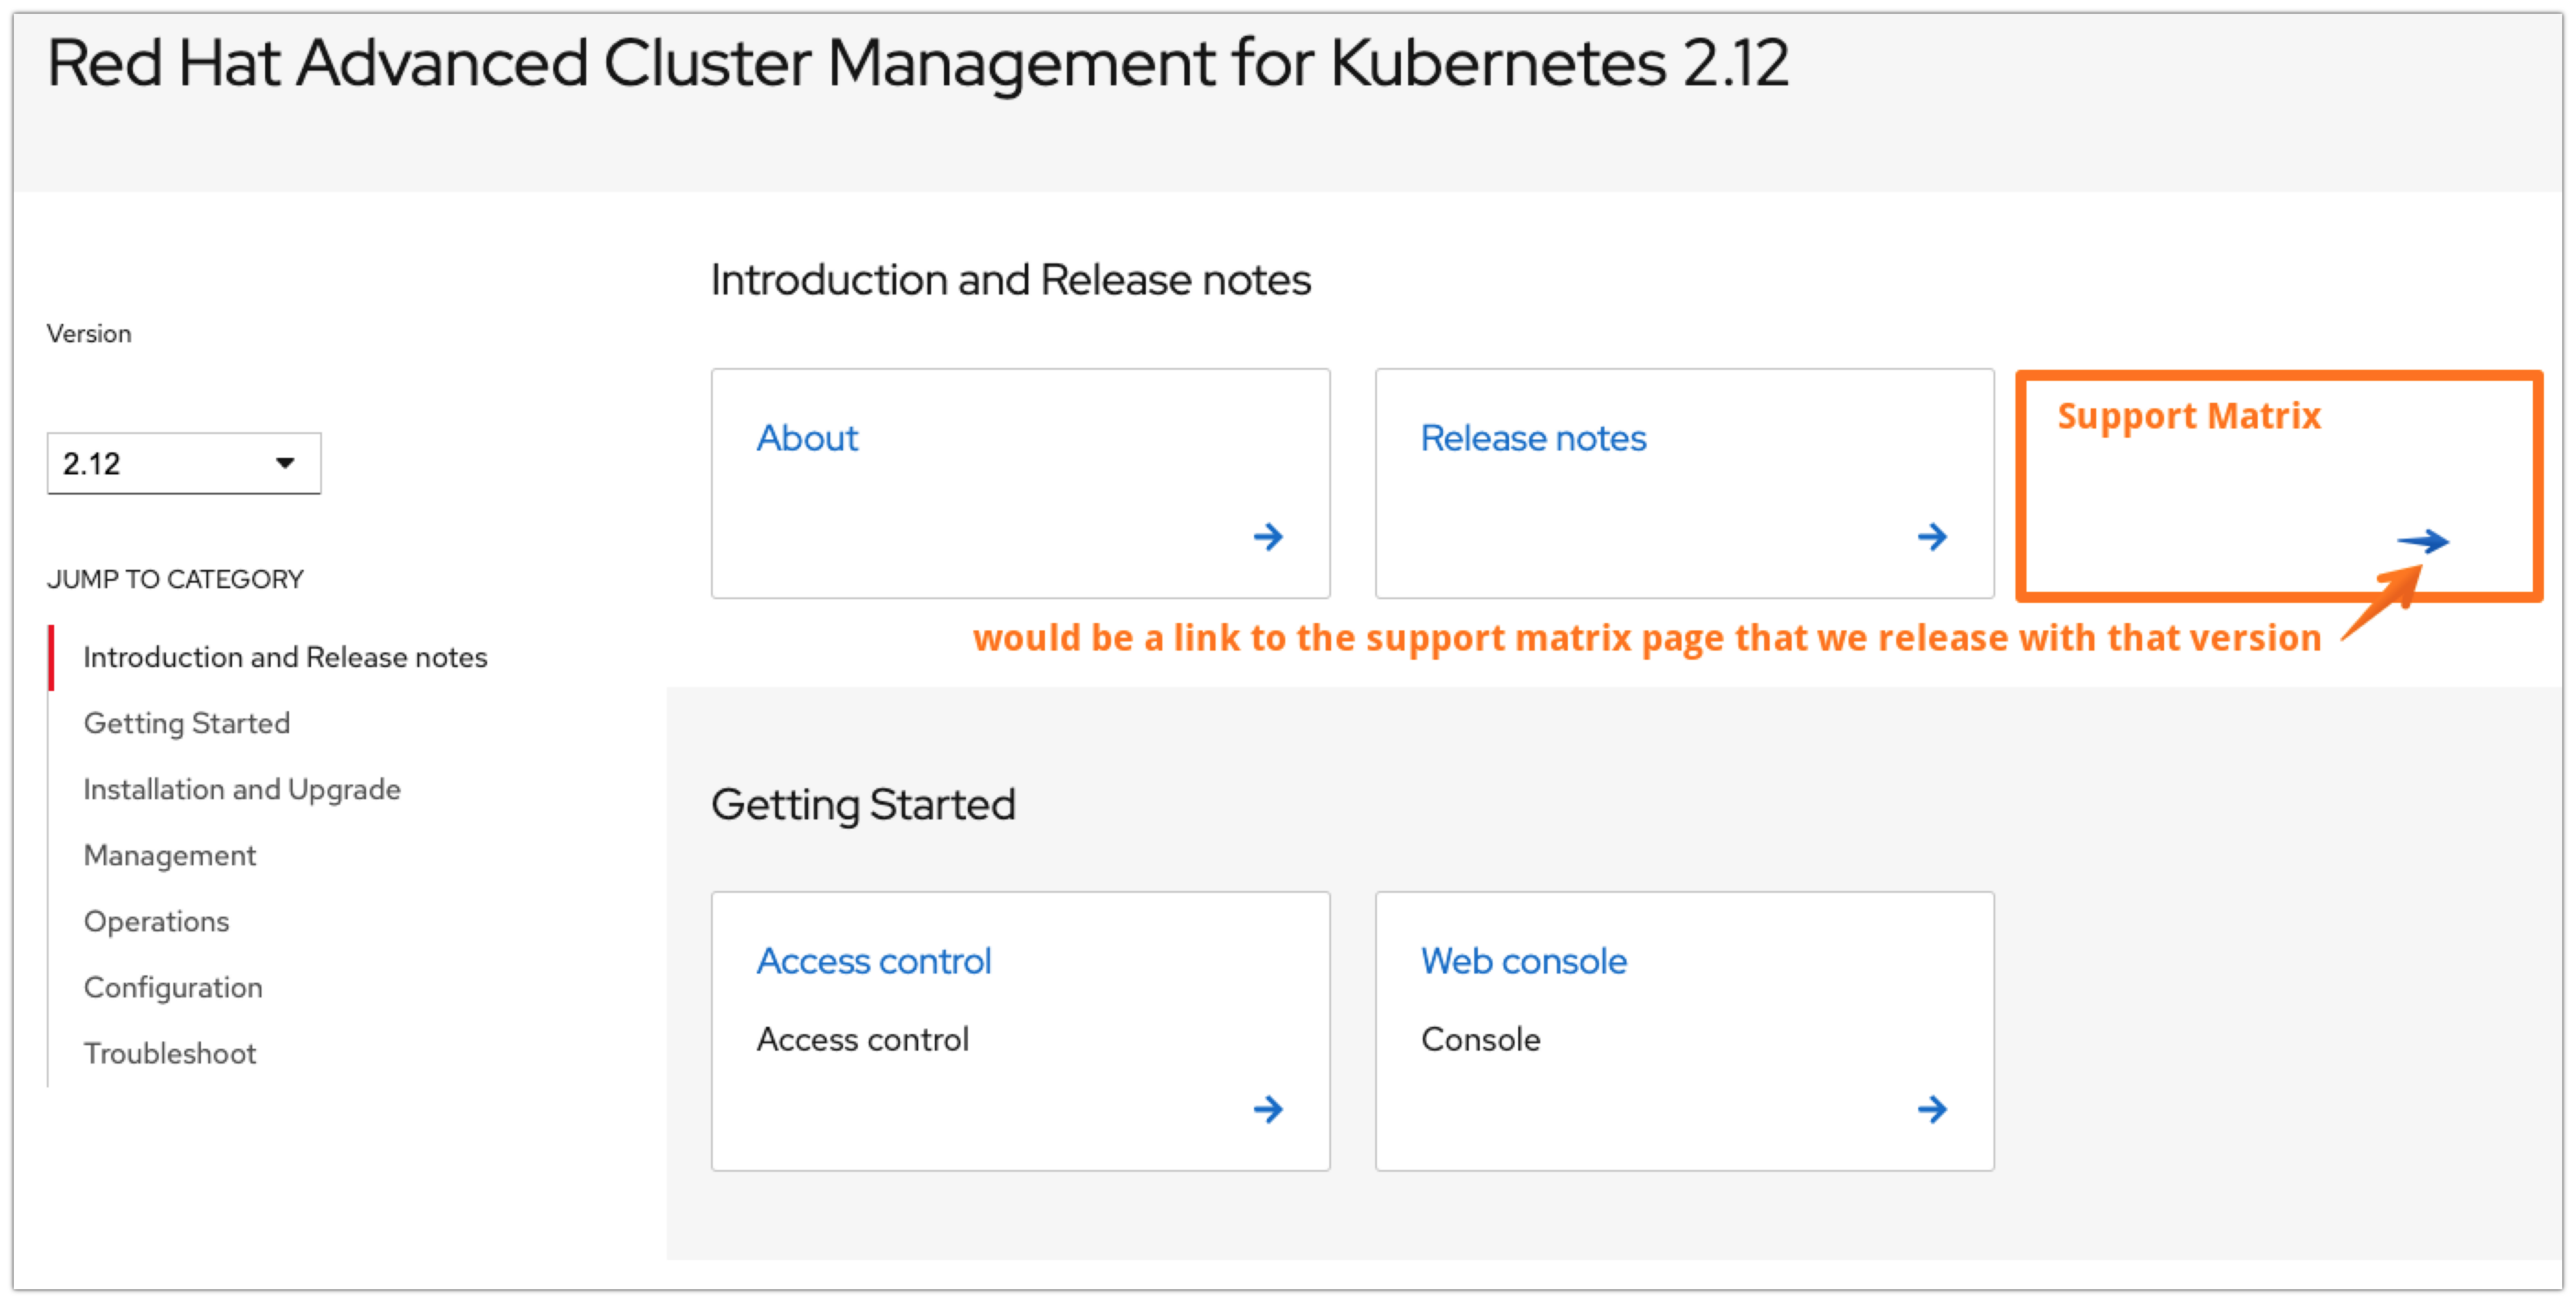This screenshot has height=1303, width=2576.
Task: Jump to Introduction and Release notes category
Action: coord(285,657)
